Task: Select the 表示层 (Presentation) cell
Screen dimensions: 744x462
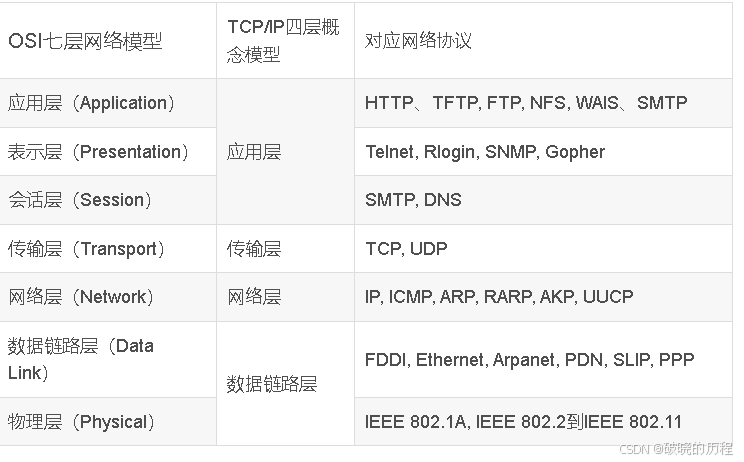Action: coord(99,152)
